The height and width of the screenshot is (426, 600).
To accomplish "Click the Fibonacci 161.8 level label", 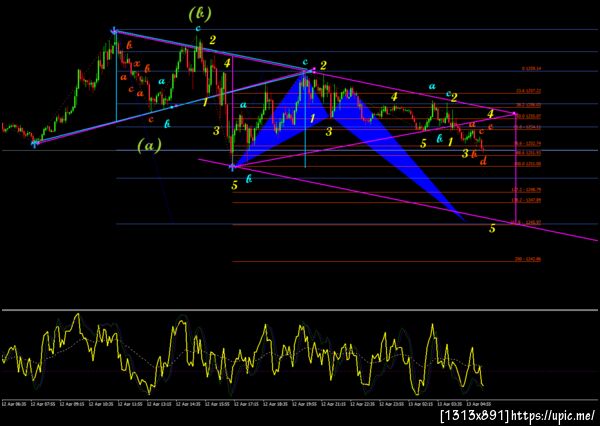I will 526,222.
